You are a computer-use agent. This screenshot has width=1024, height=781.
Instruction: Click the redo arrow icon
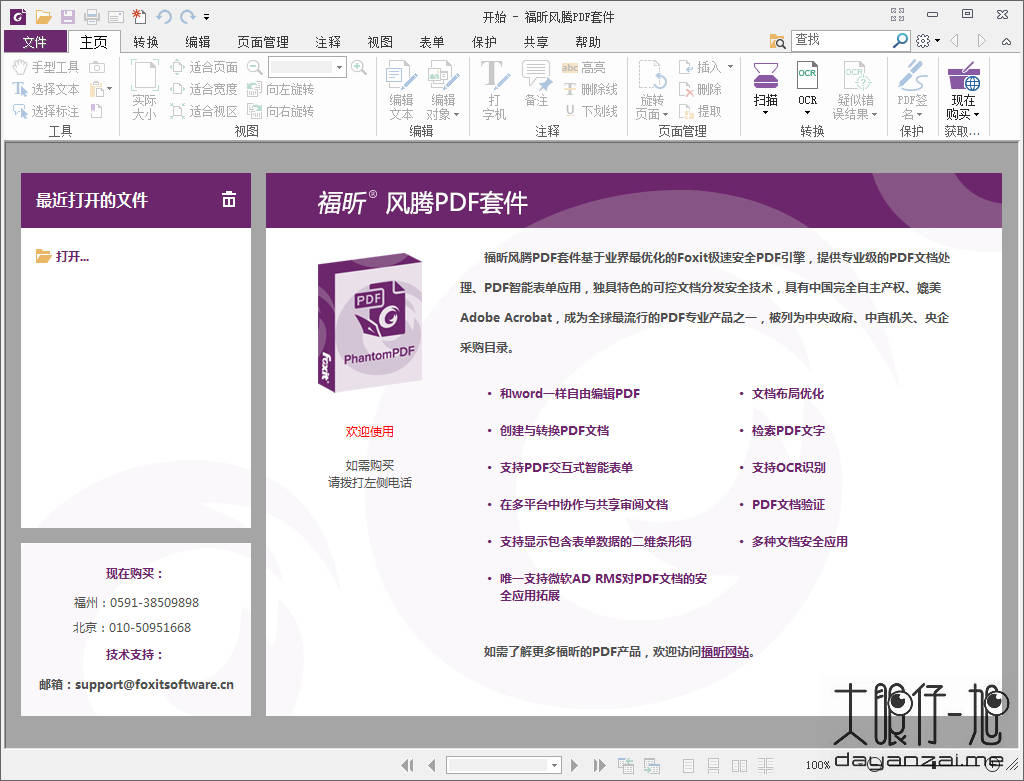tap(188, 16)
